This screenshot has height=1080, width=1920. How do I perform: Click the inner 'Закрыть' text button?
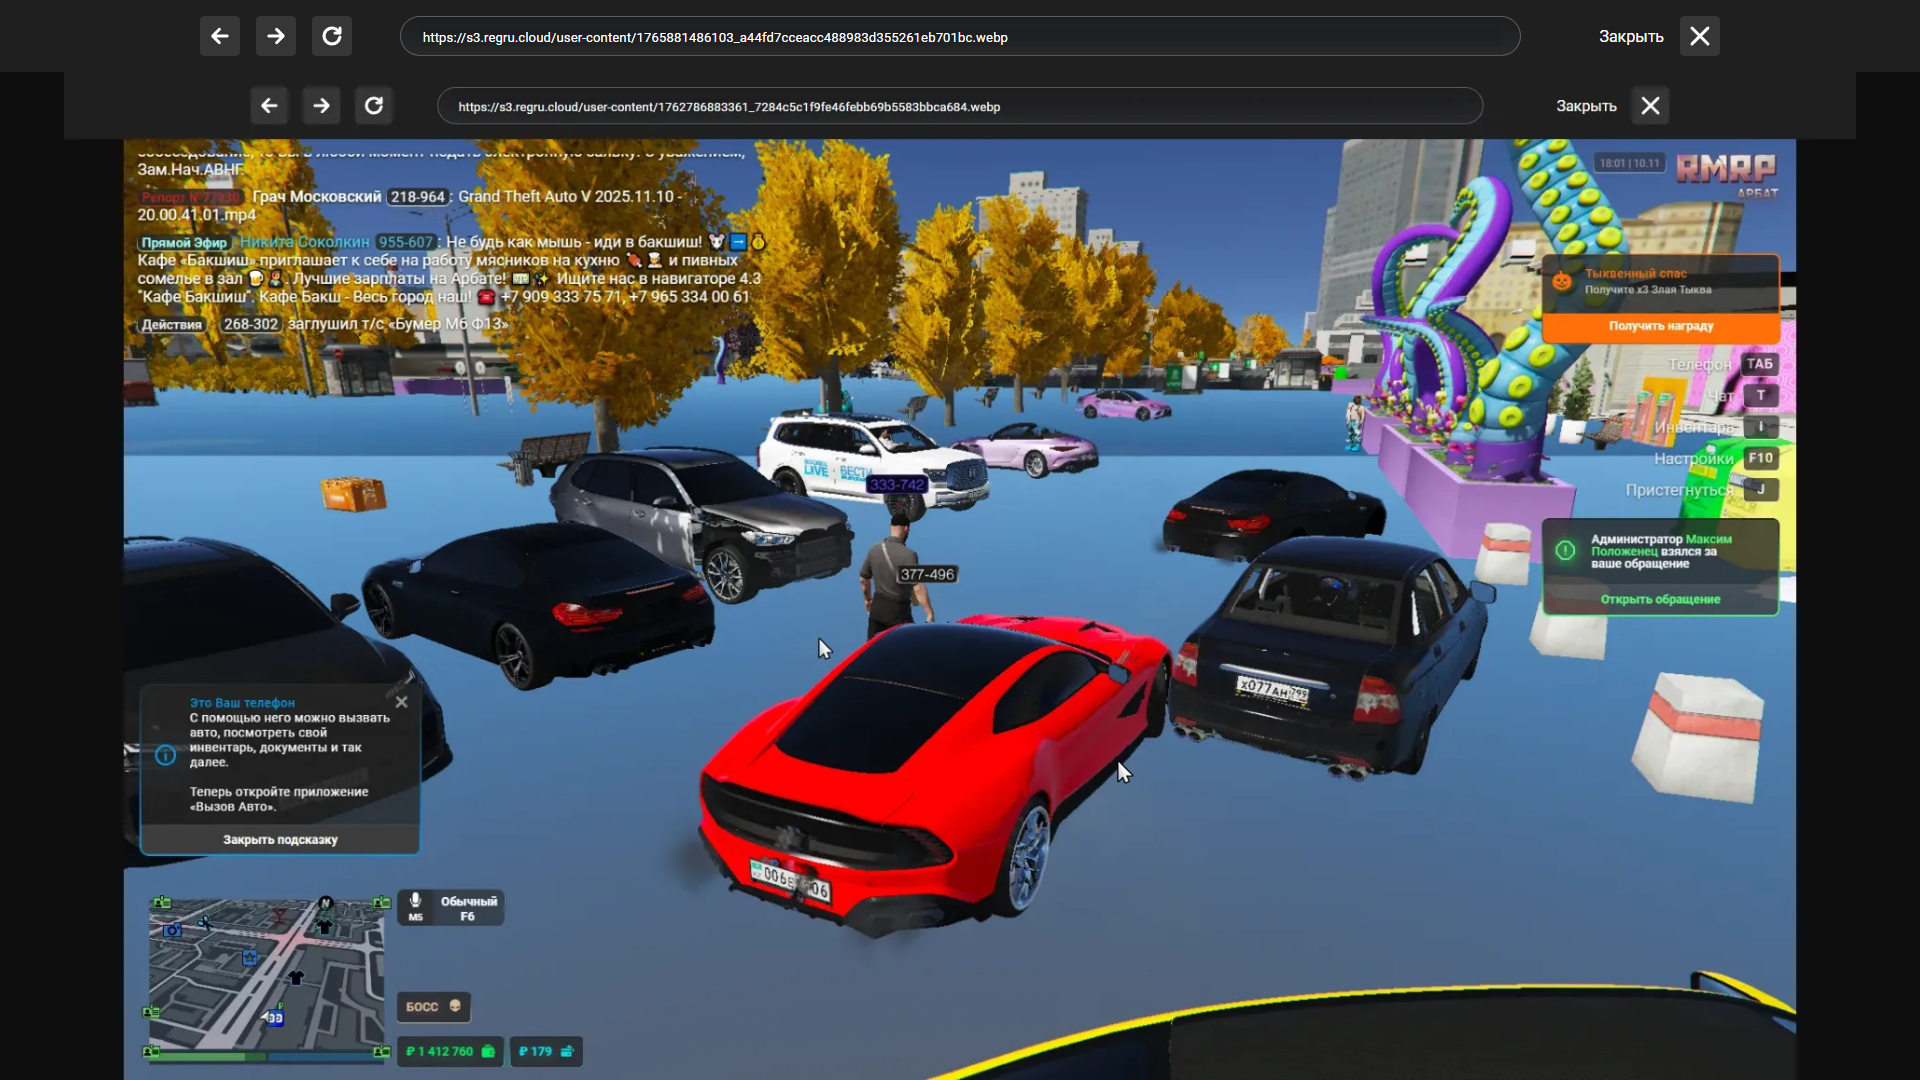click(x=1586, y=106)
